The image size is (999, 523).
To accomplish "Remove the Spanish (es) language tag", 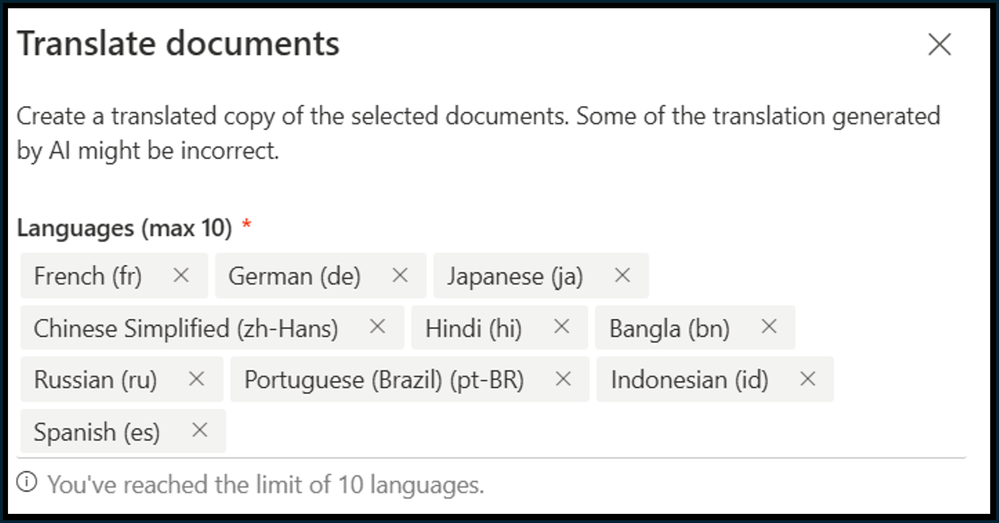I will click(200, 431).
